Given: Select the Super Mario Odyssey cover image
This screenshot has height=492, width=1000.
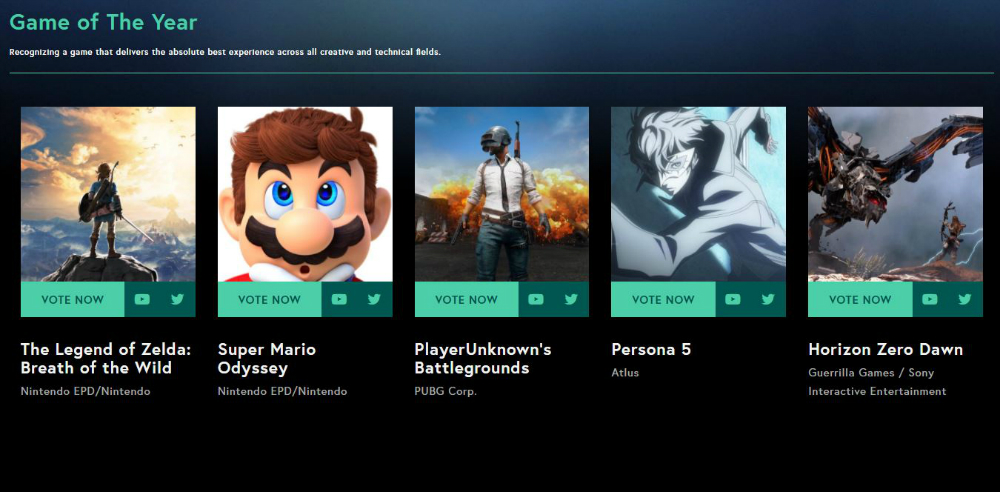Looking at the screenshot, I should click(x=305, y=194).
